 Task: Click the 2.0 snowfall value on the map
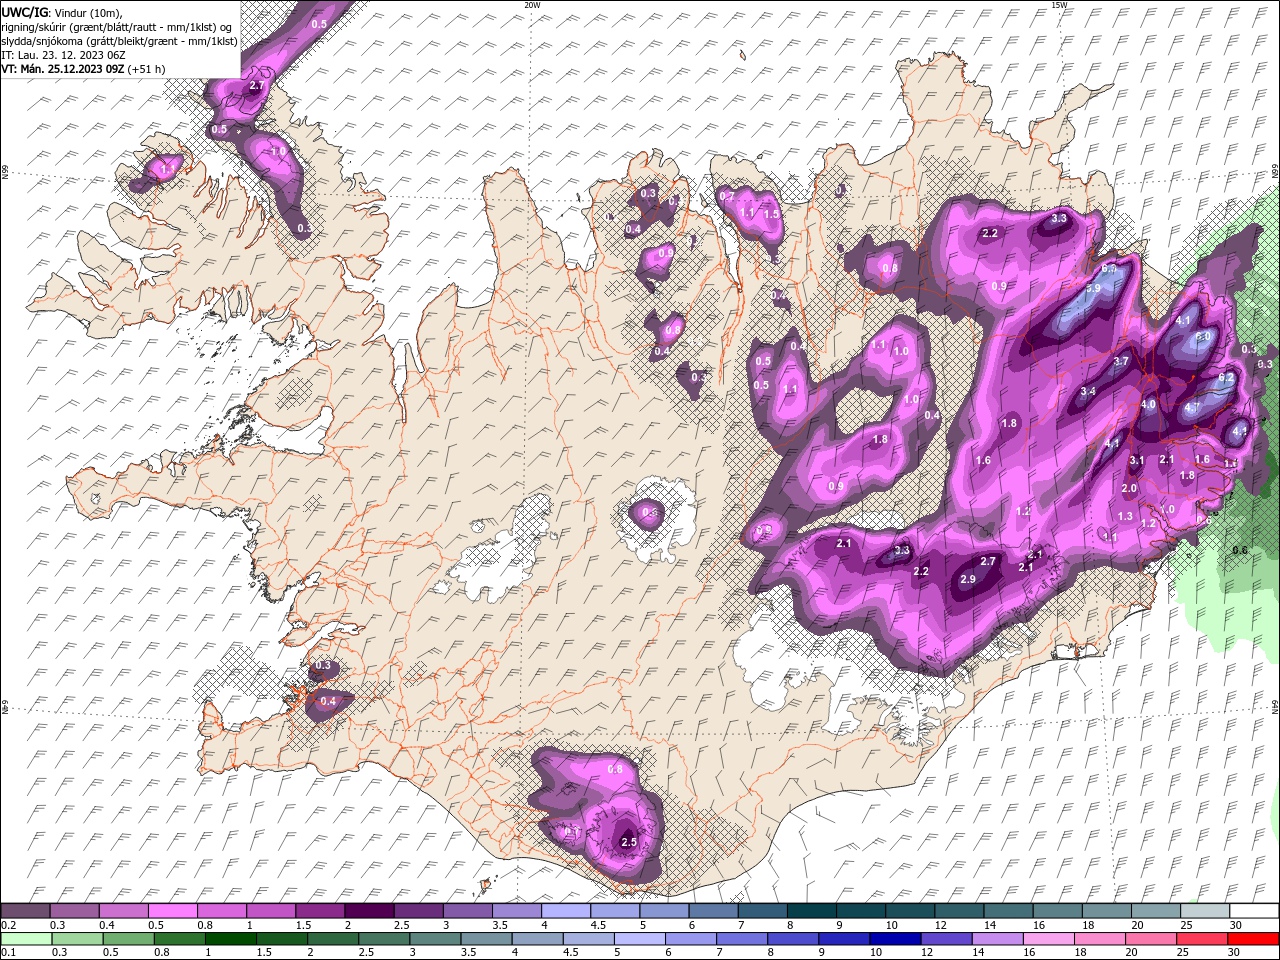click(x=1129, y=488)
